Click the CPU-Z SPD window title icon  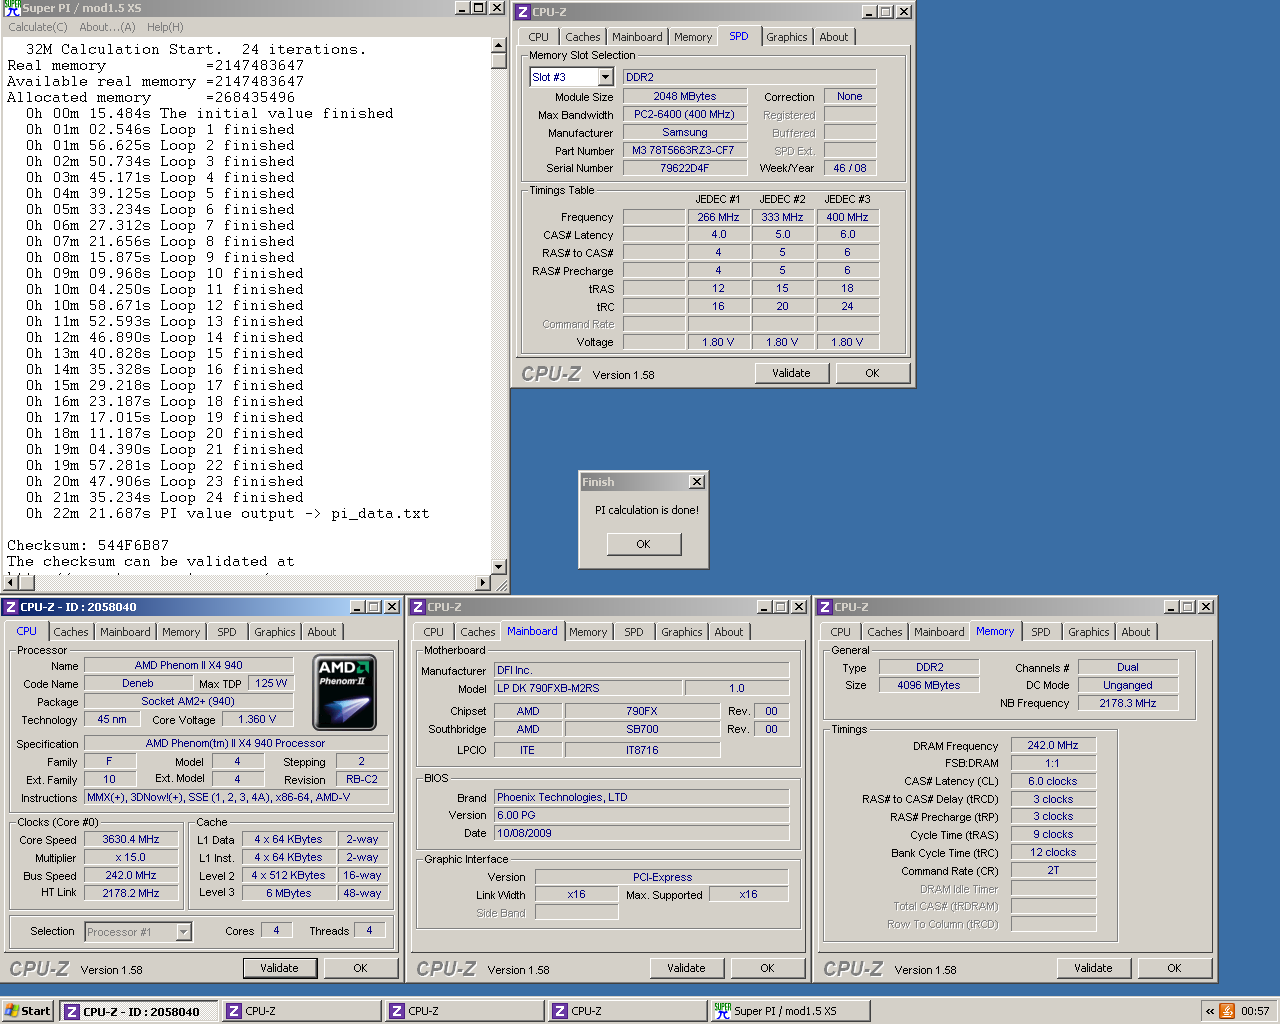522,12
